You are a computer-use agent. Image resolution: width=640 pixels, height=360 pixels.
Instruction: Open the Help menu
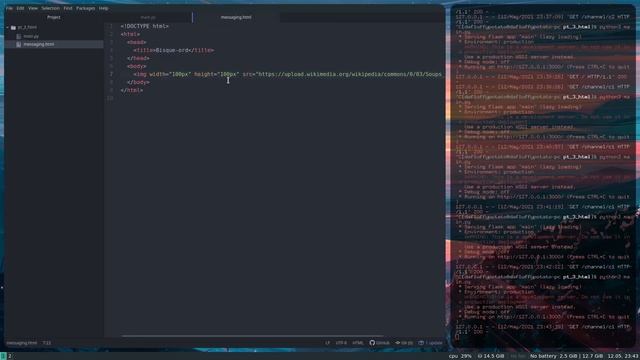(x=104, y=8)
